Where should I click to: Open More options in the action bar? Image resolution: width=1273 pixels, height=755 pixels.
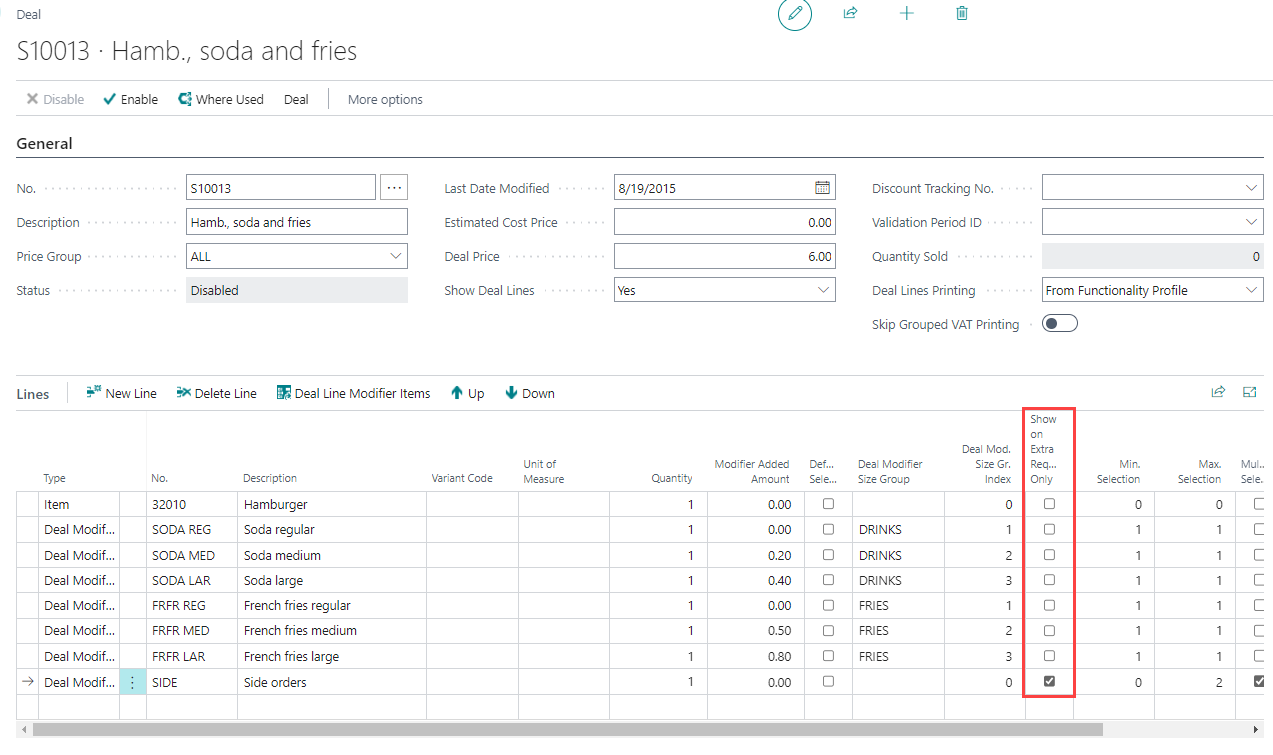click(x=385, y=100)
